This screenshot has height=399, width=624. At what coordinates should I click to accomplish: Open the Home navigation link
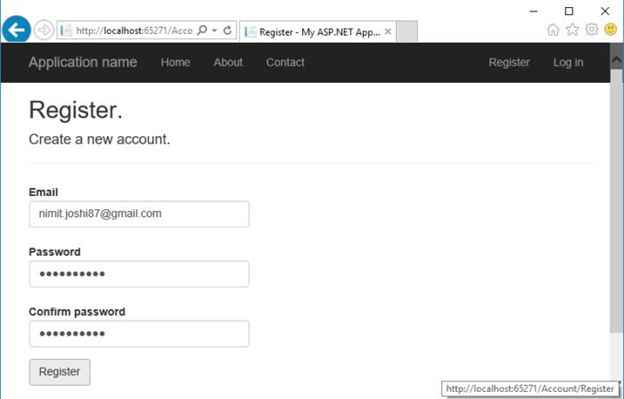[x=176, y=62]
